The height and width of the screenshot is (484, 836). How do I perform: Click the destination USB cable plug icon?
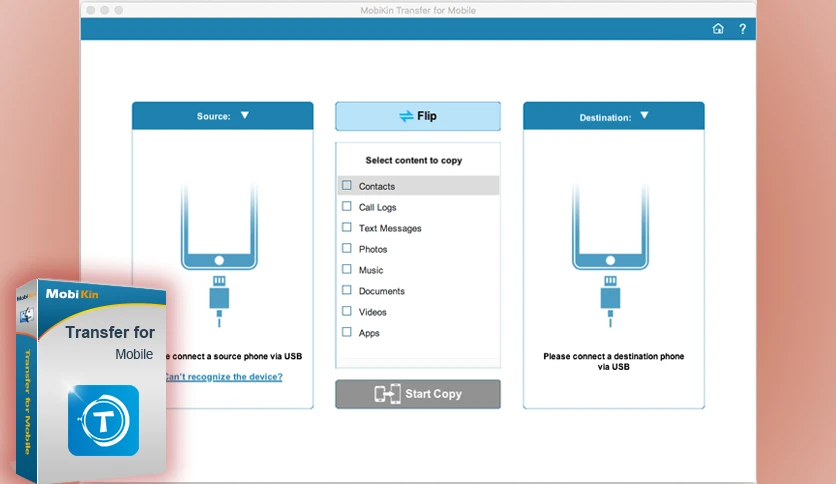(x=610, y=301)
